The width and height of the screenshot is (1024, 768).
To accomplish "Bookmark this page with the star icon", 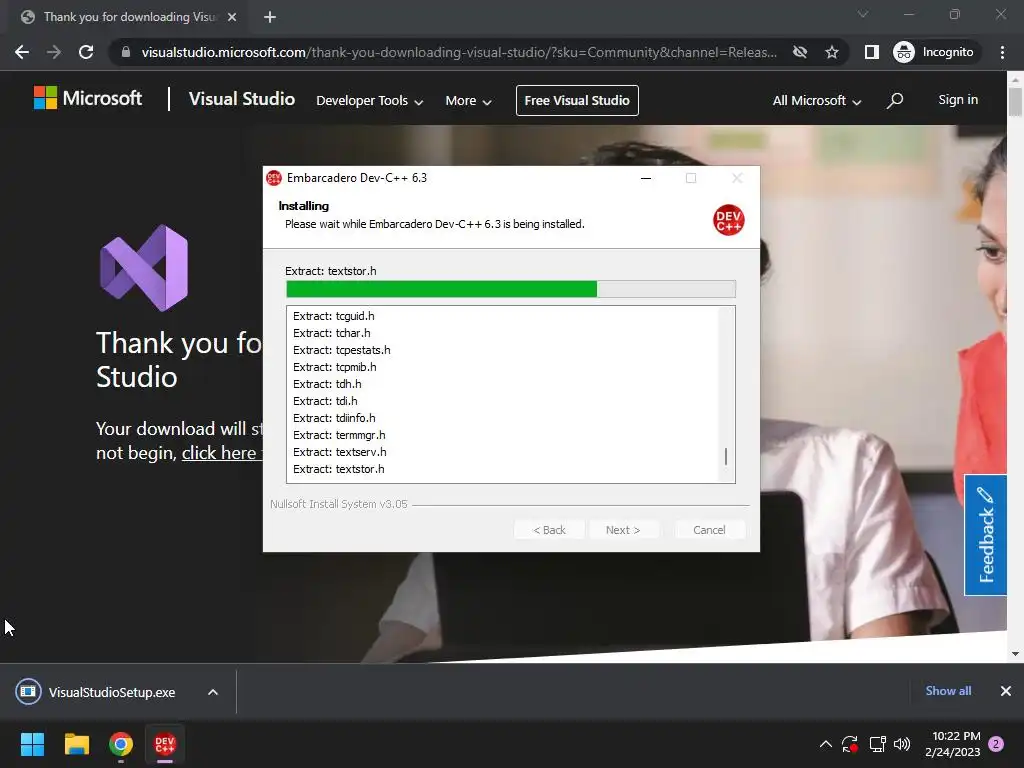I will pos(831,52).
